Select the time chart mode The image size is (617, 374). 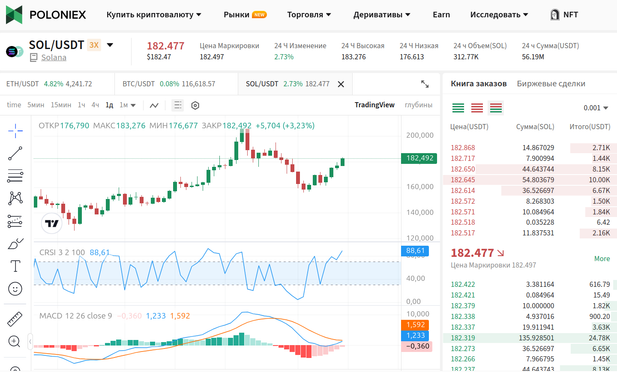click(14, 105)
